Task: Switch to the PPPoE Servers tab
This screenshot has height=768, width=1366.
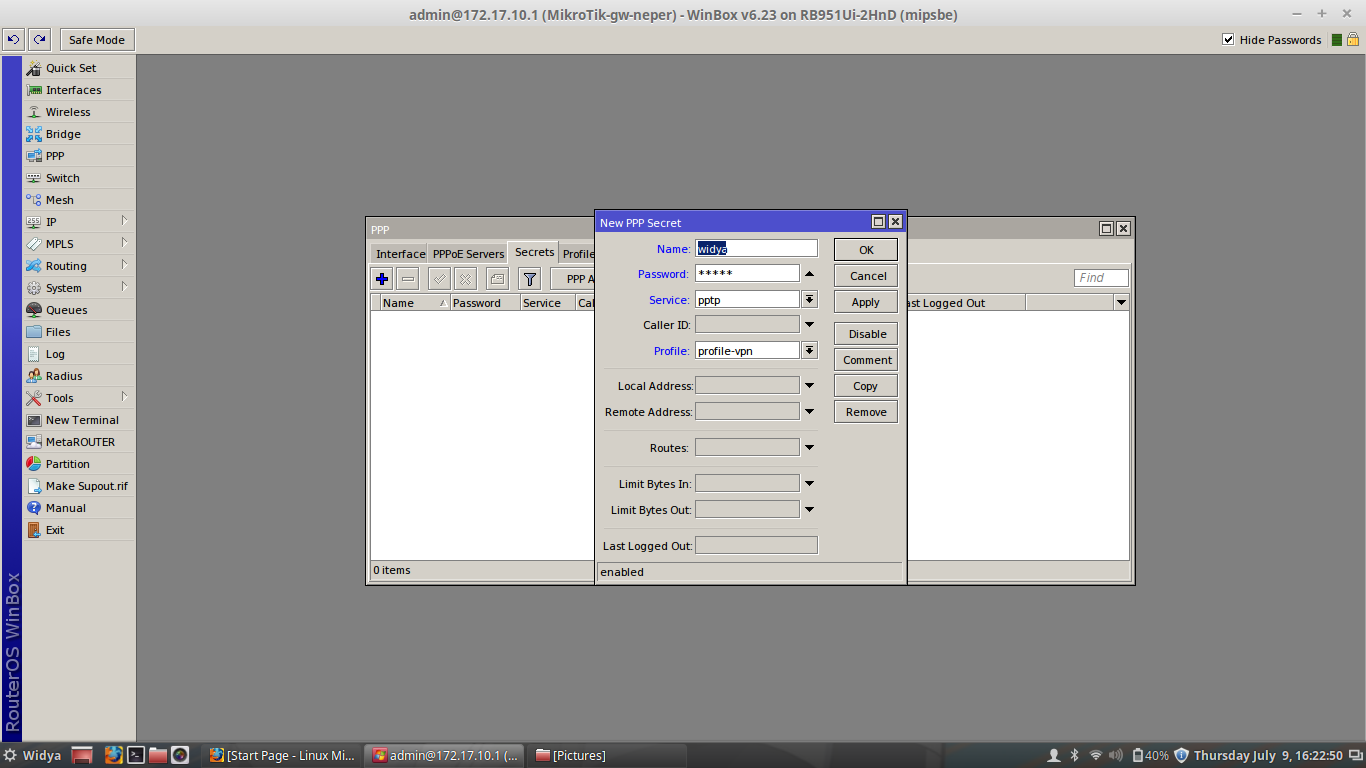Action: coord(468,254)
